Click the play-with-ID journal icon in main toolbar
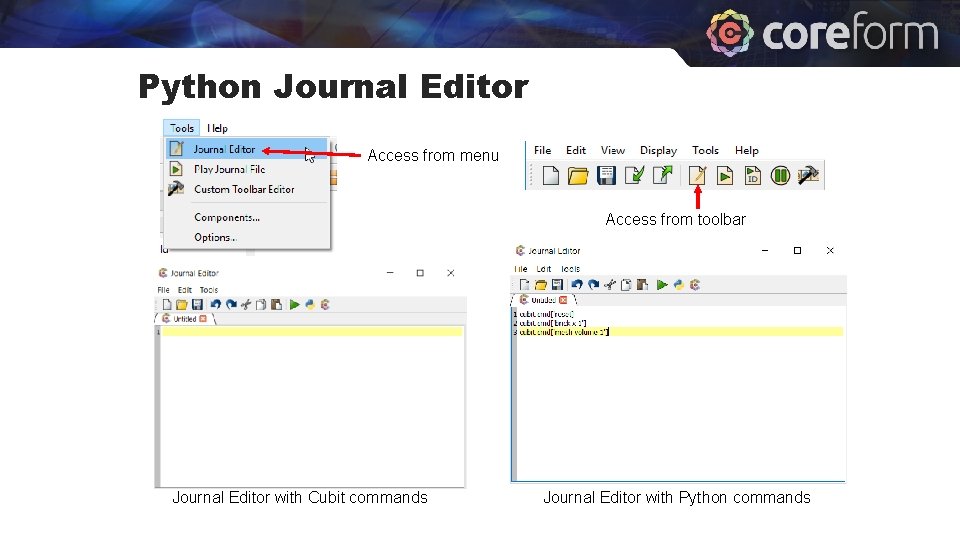Image resolution: width=960 pixels, height=540 pixels. point(752,176)
